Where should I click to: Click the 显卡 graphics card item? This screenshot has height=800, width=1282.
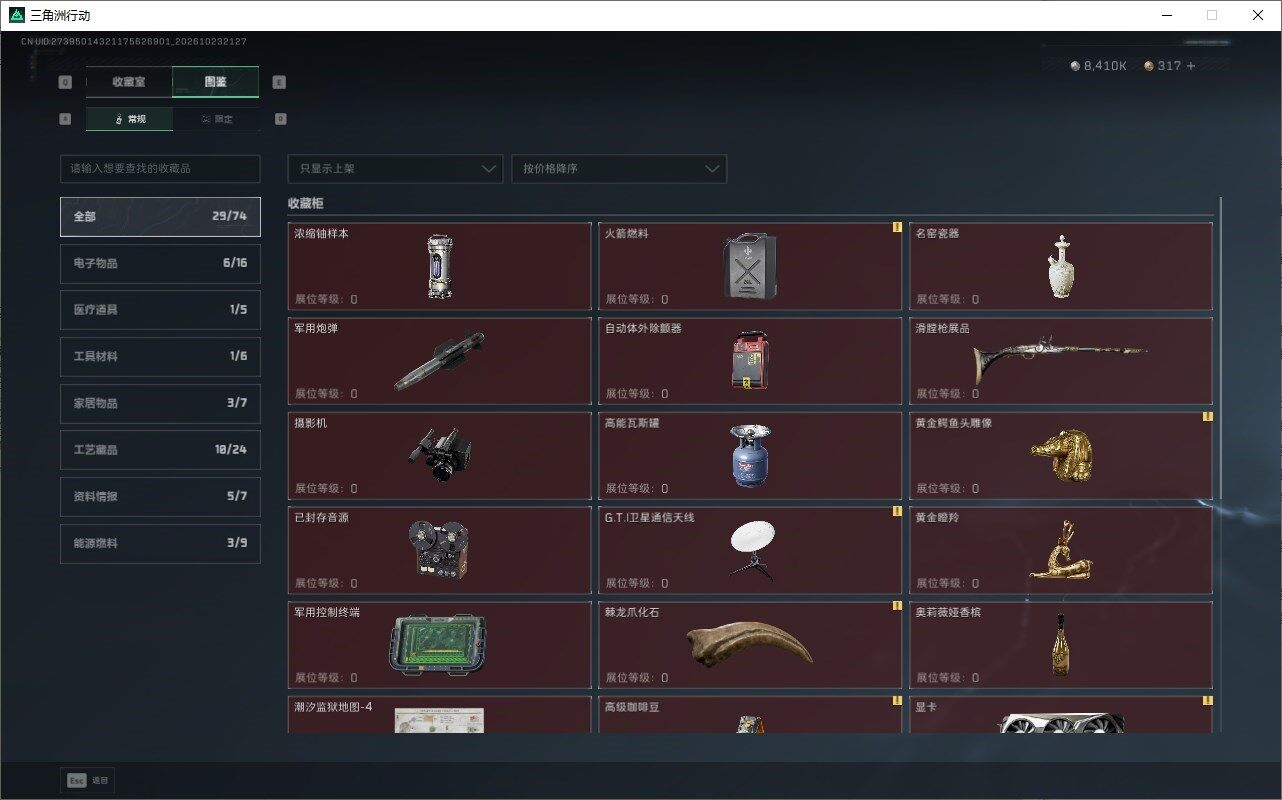click(x=1060, y=715)
